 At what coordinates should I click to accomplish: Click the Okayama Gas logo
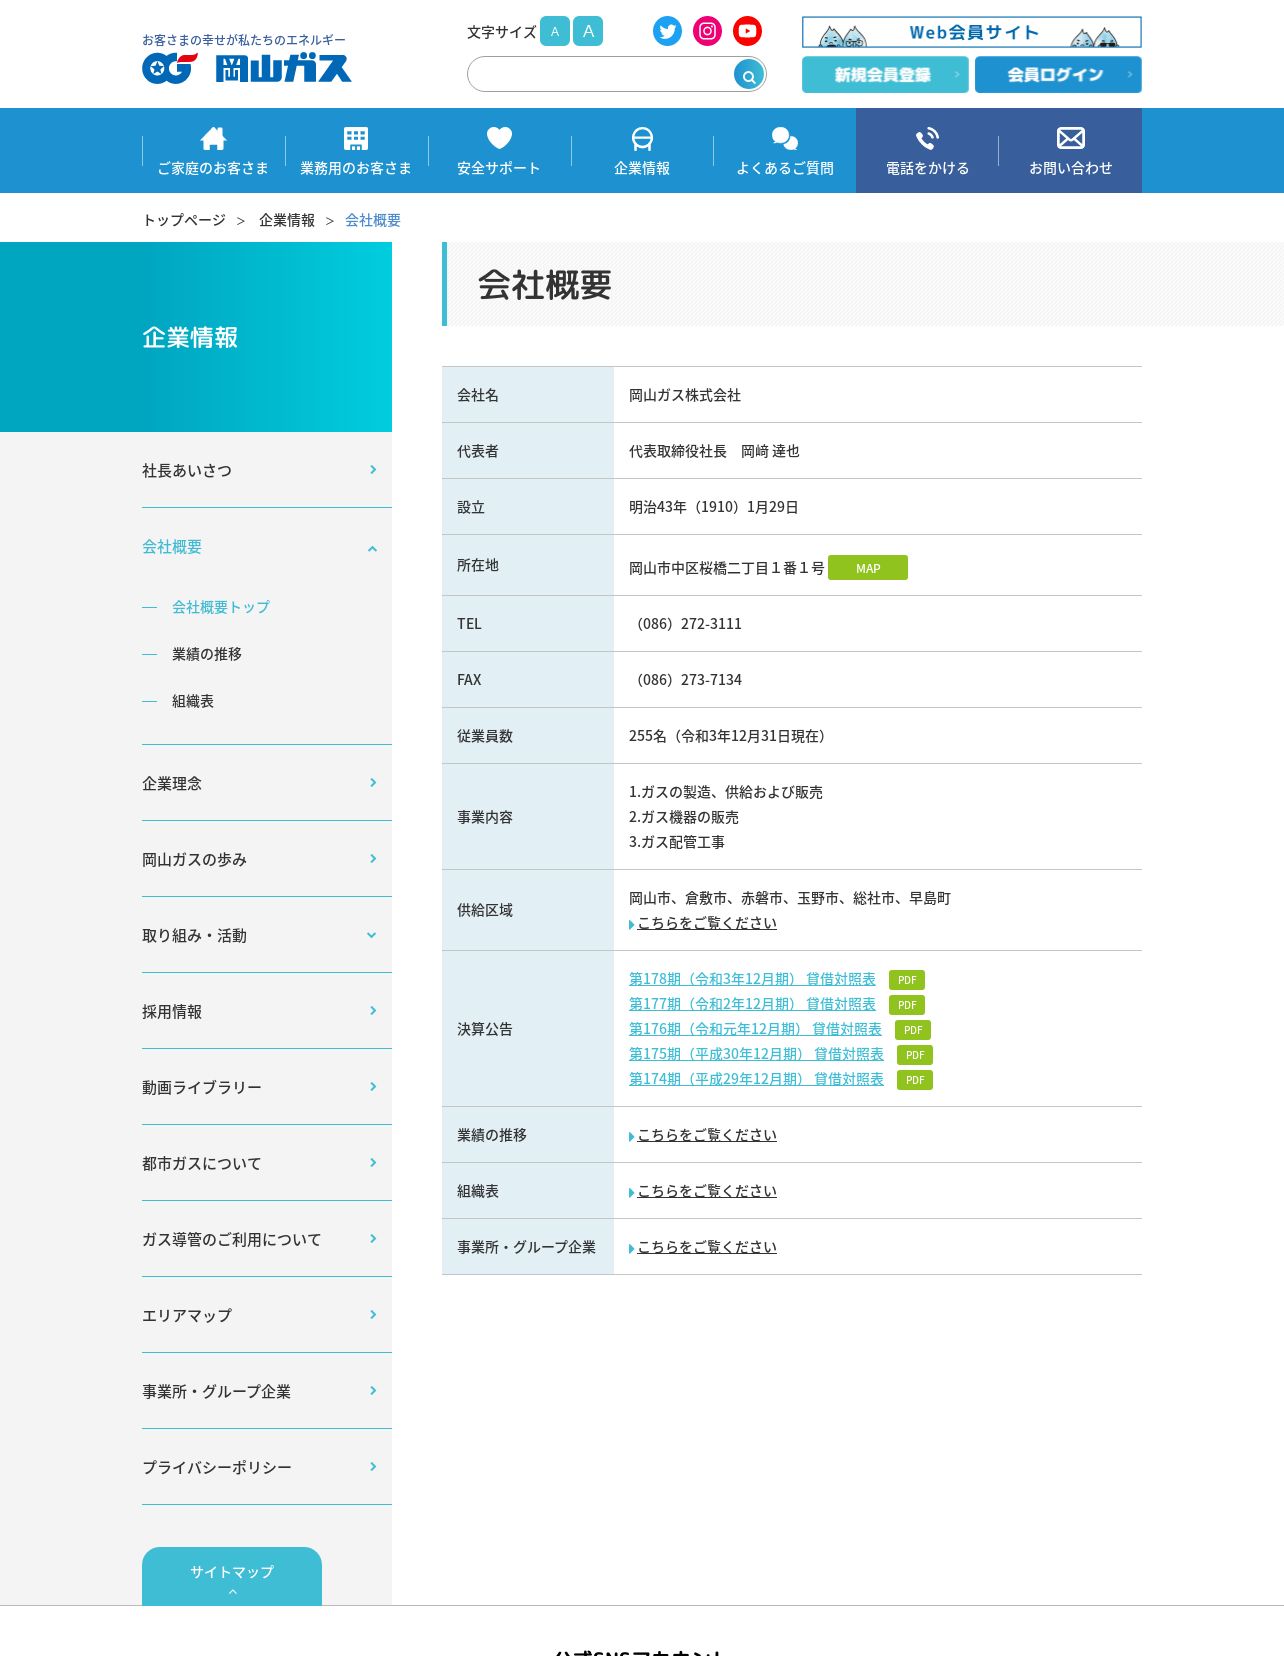tap(246, 67)
